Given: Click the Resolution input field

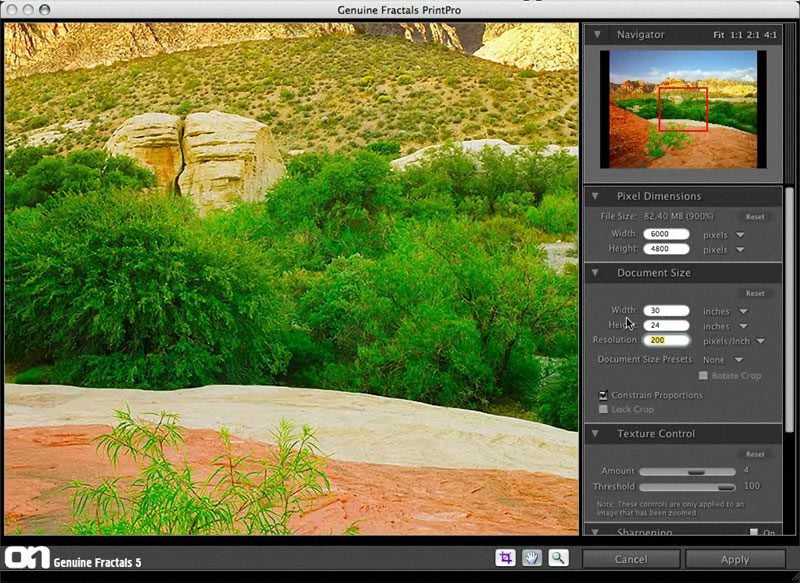Looking at the screenshot, I should pyautogui.click(x=666, y=340).
